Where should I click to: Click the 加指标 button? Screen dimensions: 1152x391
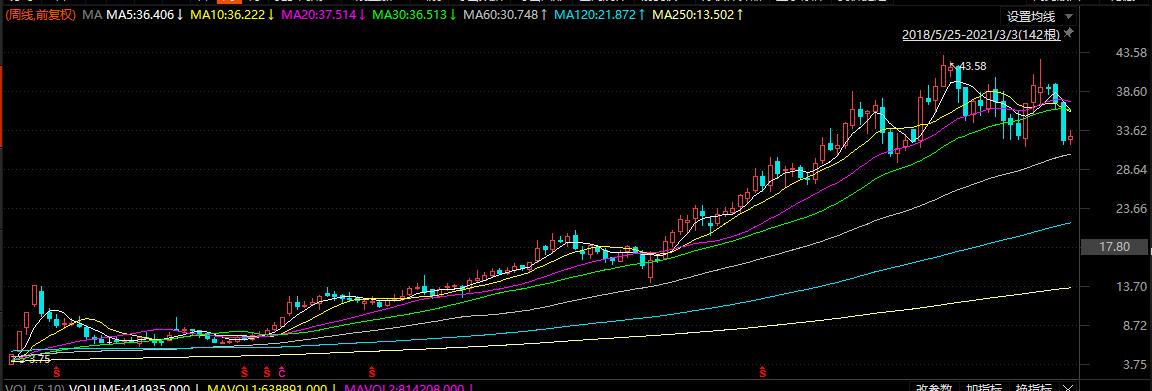coord(983,387)
